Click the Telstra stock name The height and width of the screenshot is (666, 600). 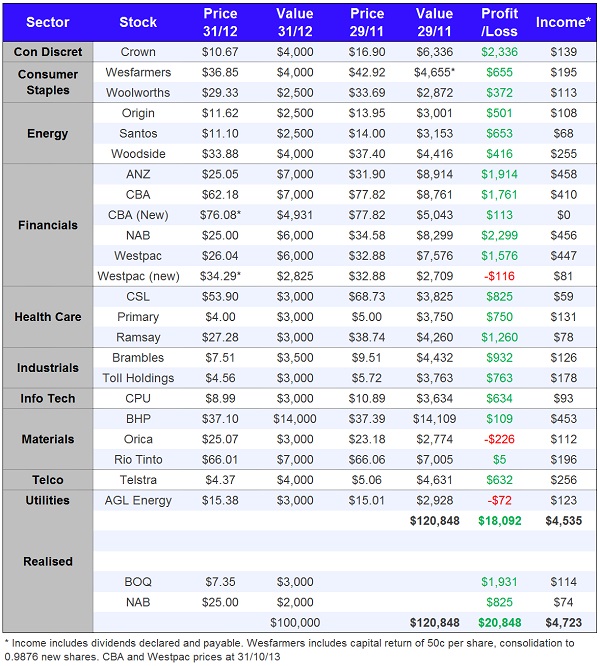point(138,481)
